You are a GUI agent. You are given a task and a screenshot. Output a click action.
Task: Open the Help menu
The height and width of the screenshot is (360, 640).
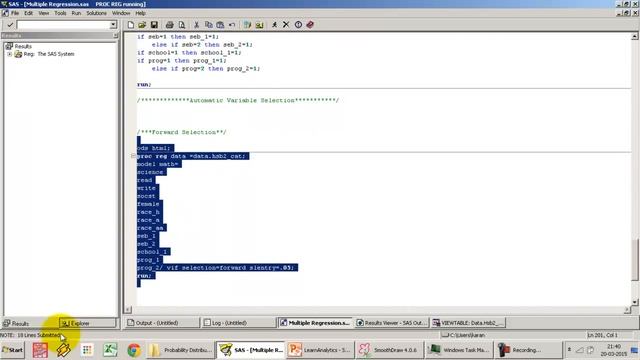140,13
